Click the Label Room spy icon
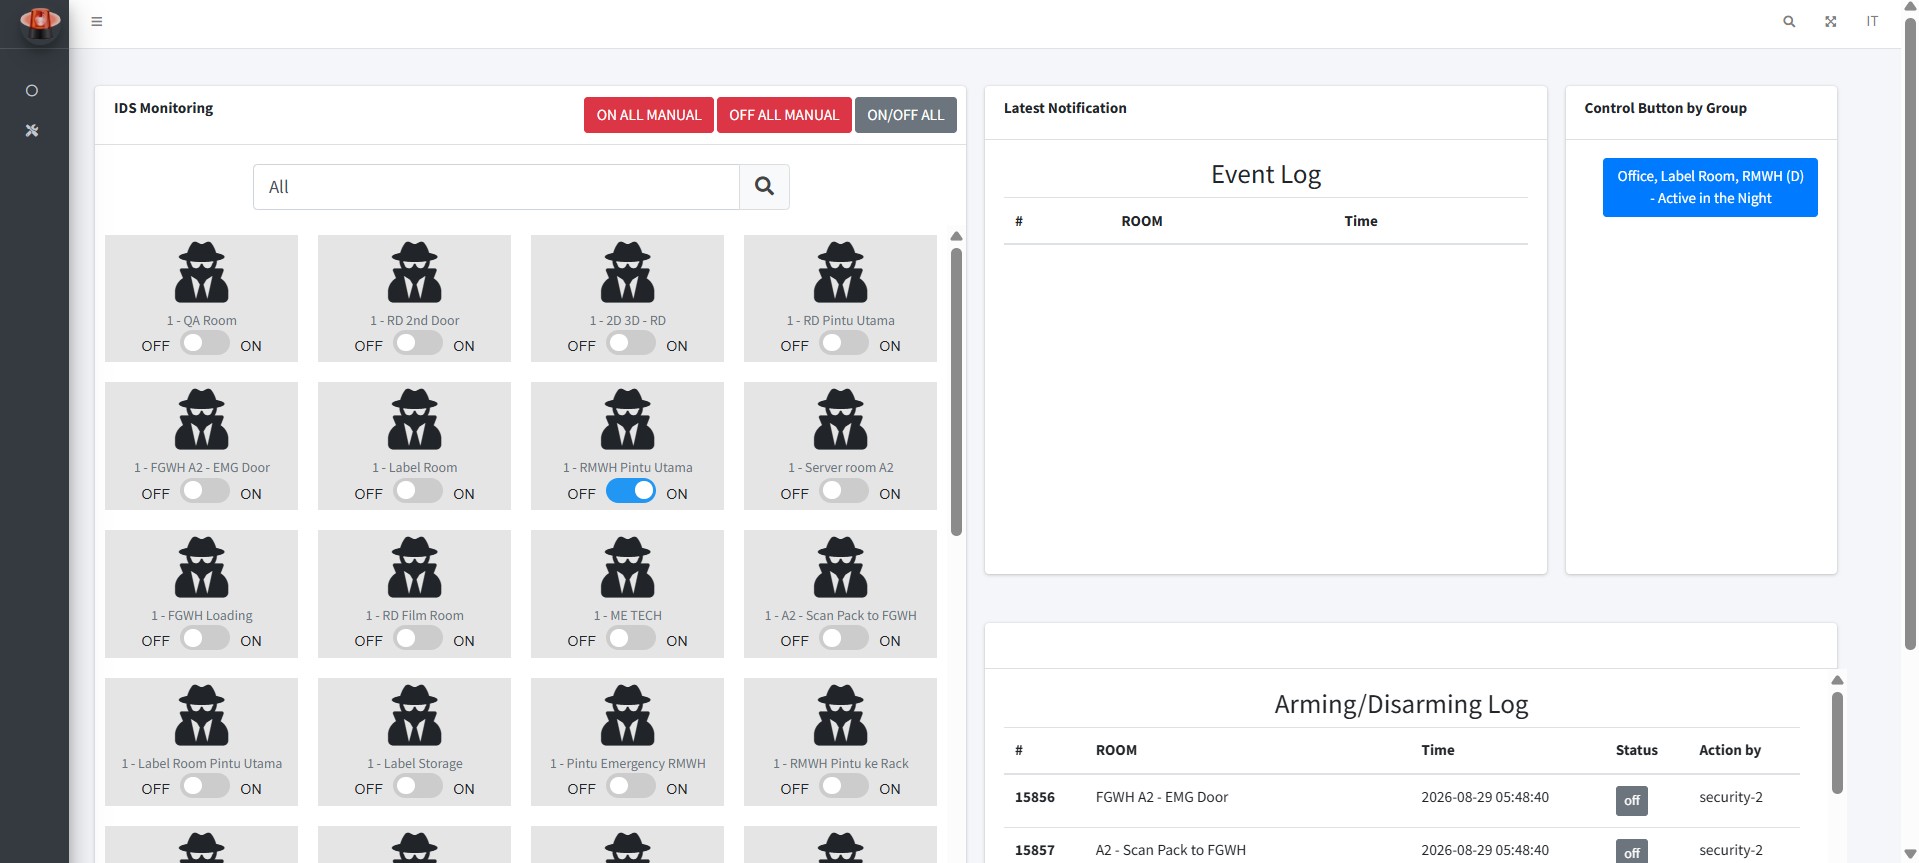 (415, 419)
